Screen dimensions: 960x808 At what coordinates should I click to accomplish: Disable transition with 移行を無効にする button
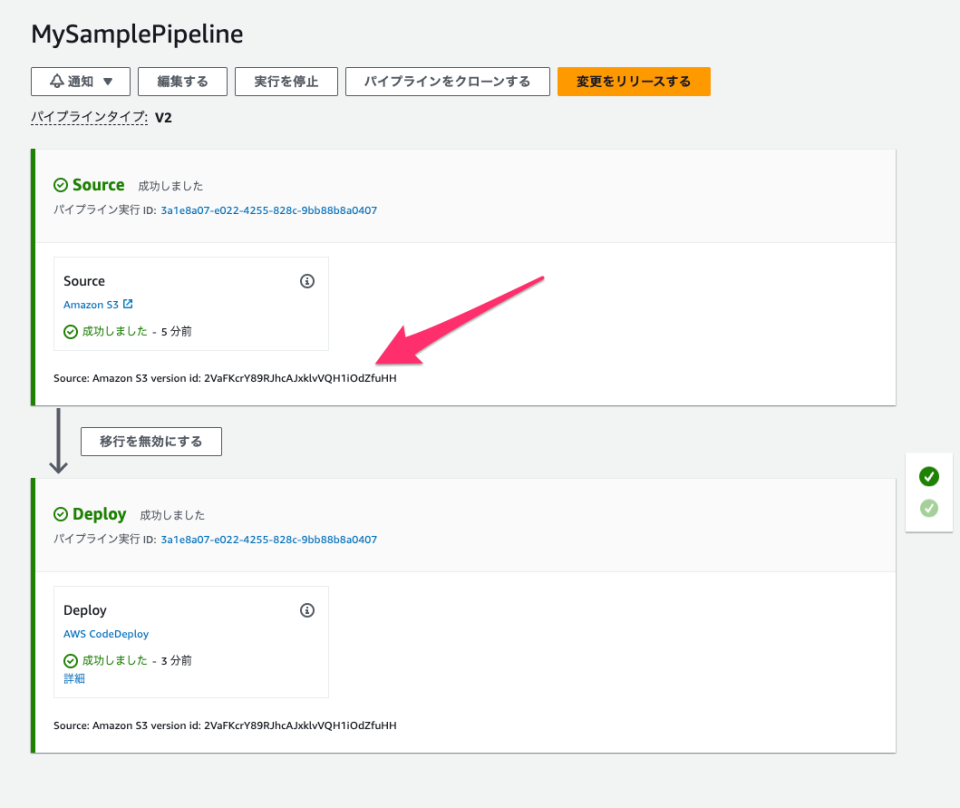pos(151,441)
